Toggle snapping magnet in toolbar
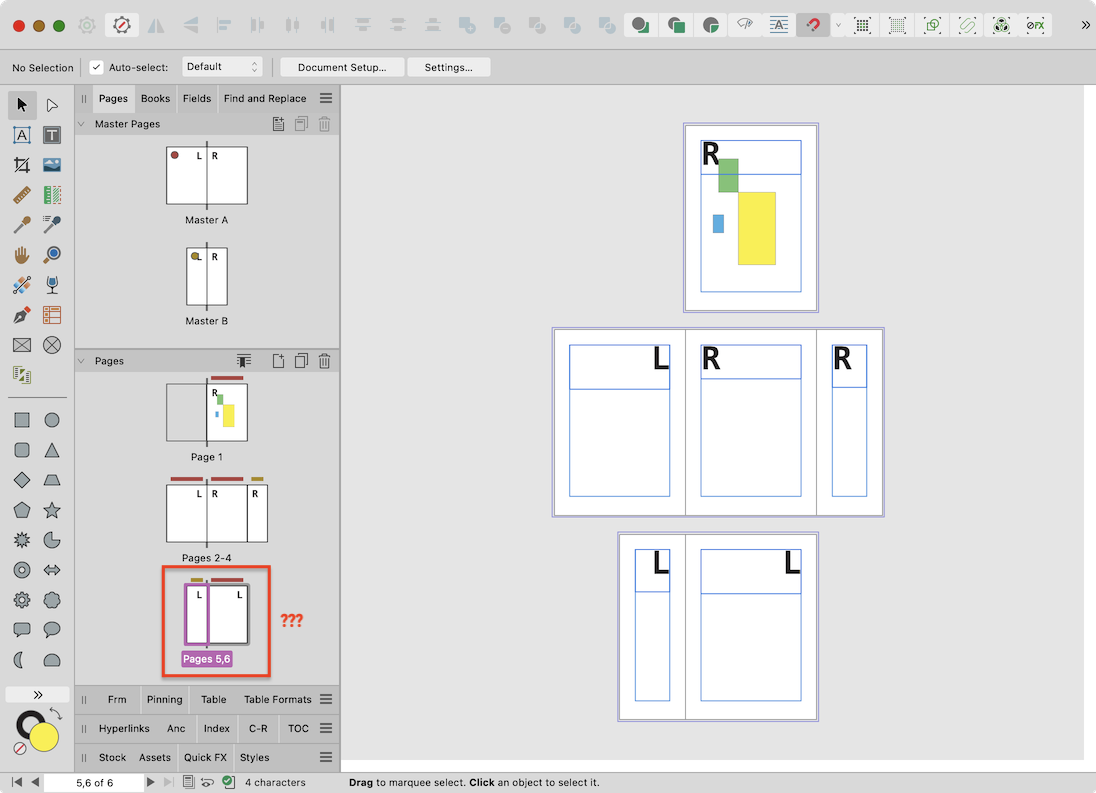Viewport: 1096px width, 793px height. [x=813, y=25]
